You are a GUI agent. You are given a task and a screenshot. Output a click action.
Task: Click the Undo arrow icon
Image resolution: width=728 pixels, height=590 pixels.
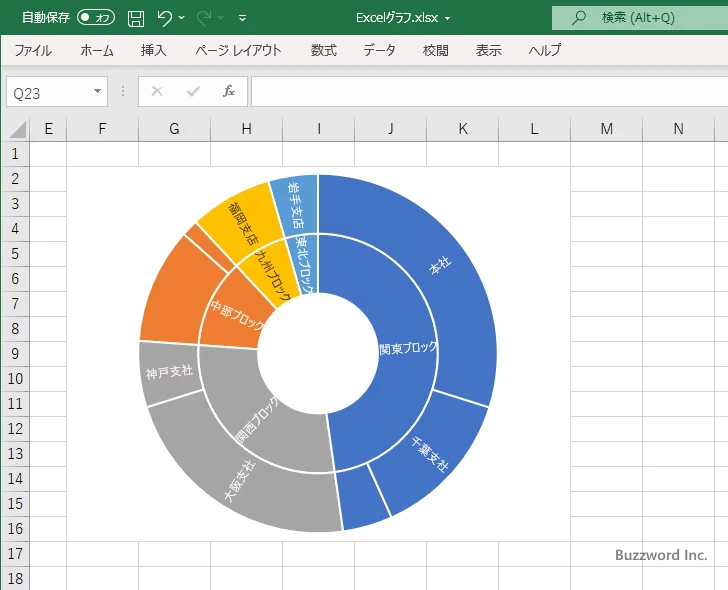(165, 18)
